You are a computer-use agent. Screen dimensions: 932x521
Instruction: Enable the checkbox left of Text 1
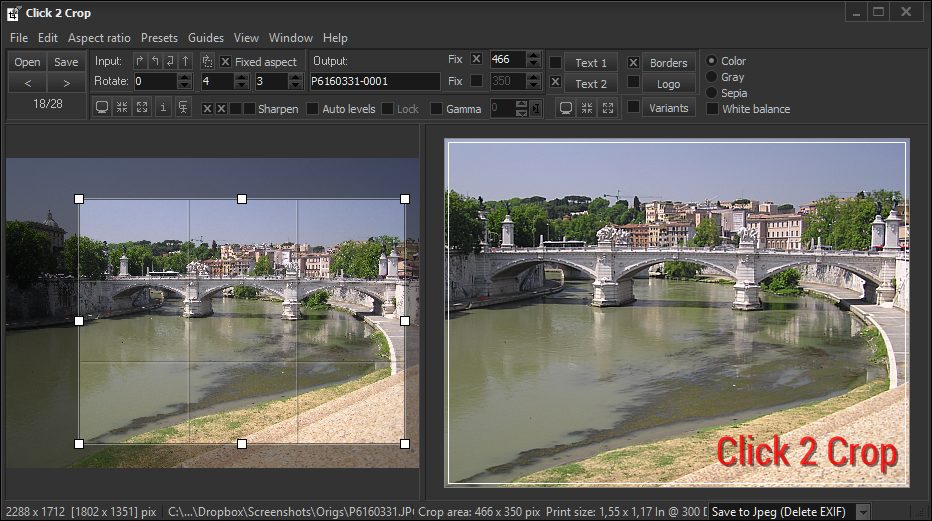coord(555,62)
